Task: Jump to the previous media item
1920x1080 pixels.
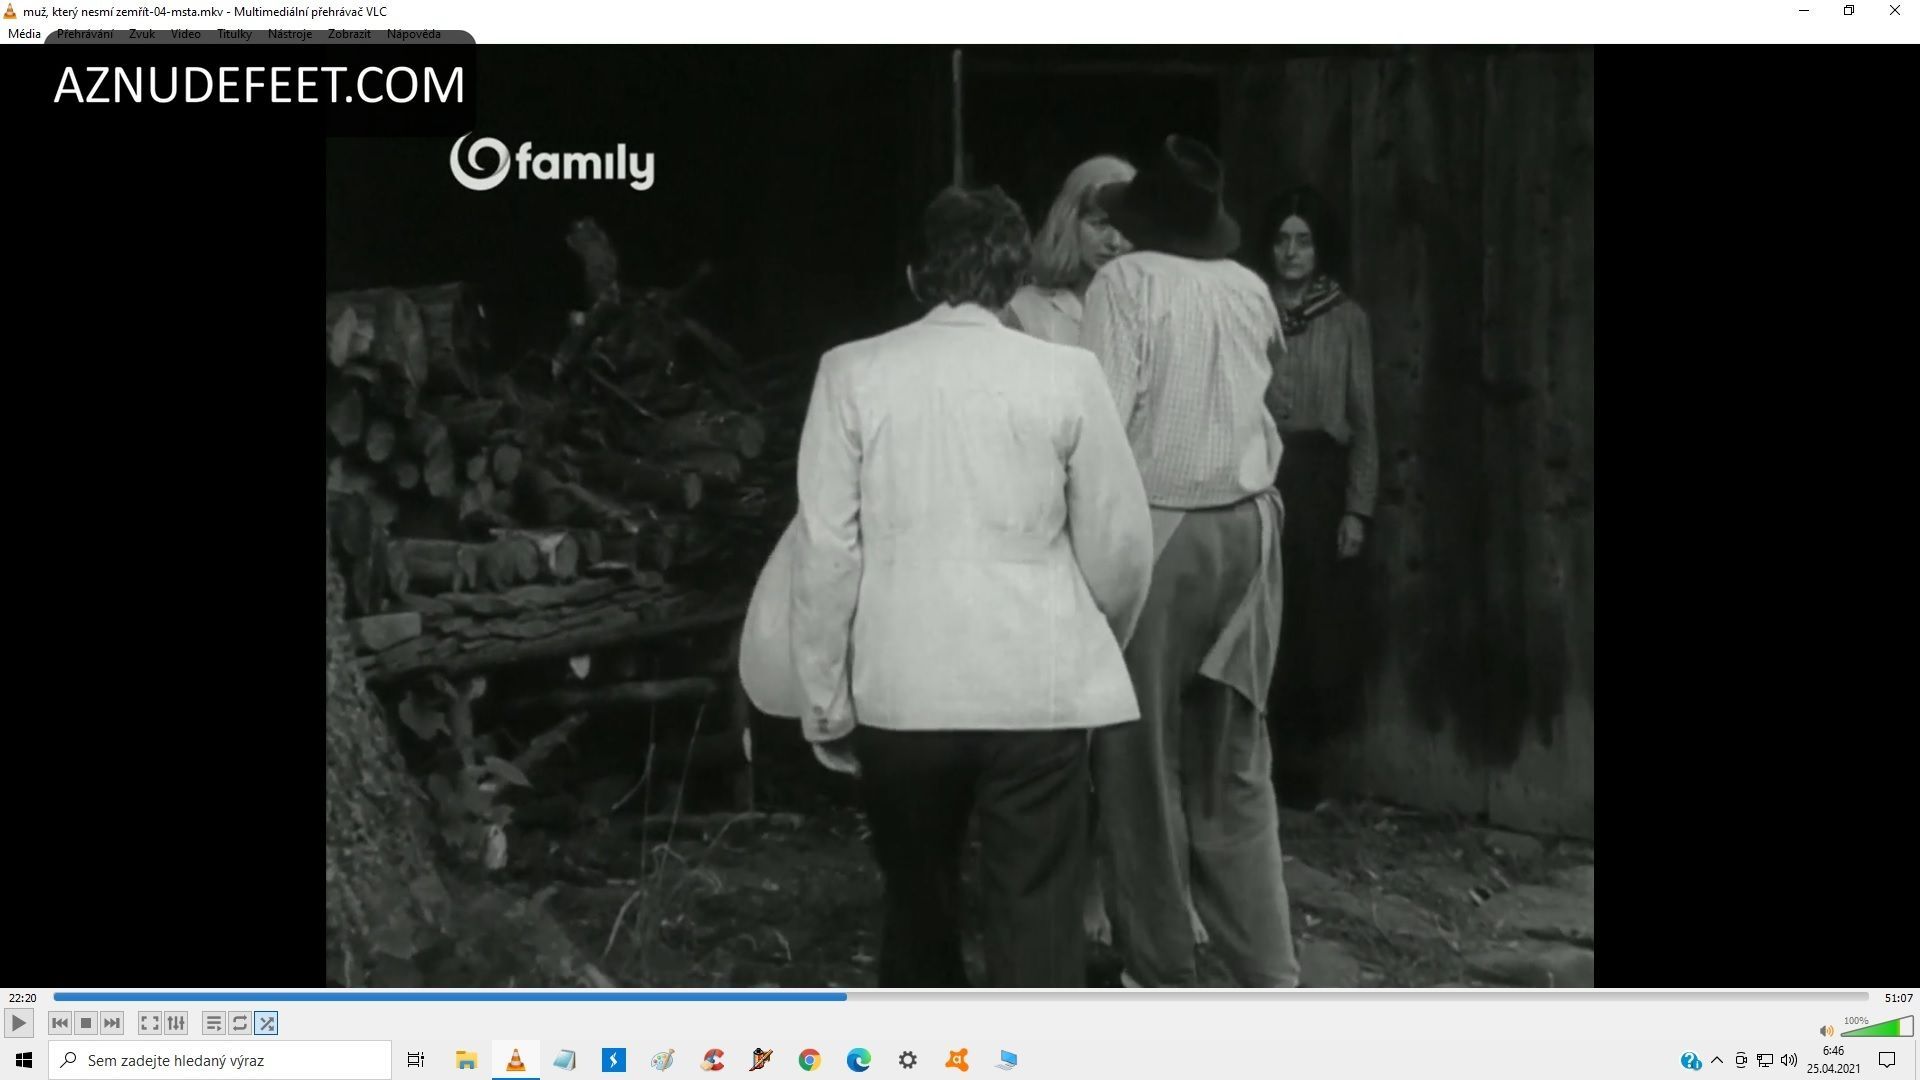Action: 60,1023
